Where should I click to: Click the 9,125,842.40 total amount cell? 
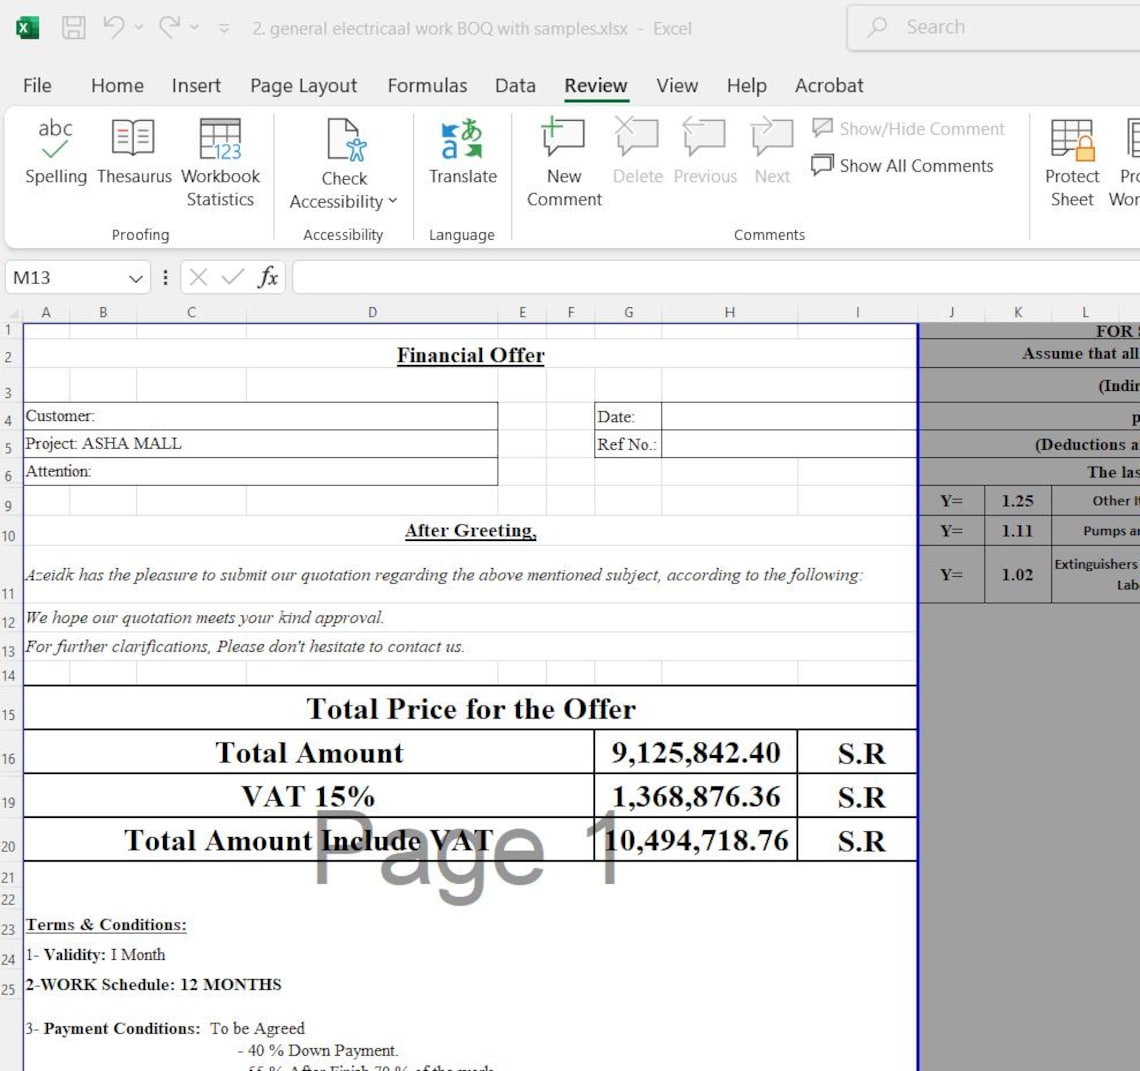pyautogui.click(x=696, y=753)
